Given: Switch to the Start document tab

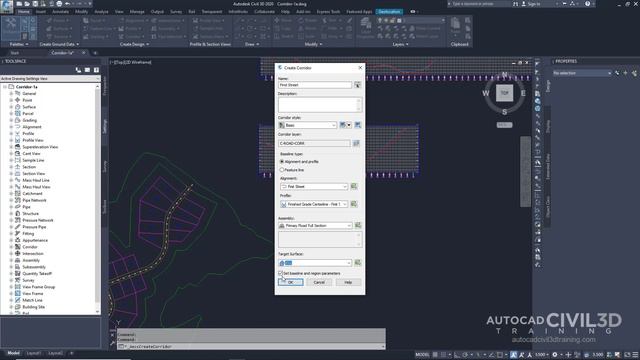Looking at the screenshot, I should (x=15, y=53).
